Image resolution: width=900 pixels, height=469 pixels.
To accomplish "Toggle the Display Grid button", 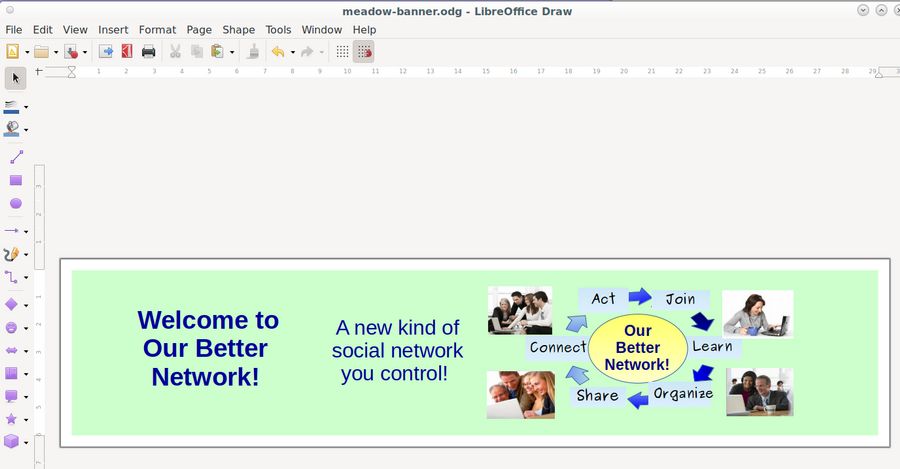I will 342,52.
